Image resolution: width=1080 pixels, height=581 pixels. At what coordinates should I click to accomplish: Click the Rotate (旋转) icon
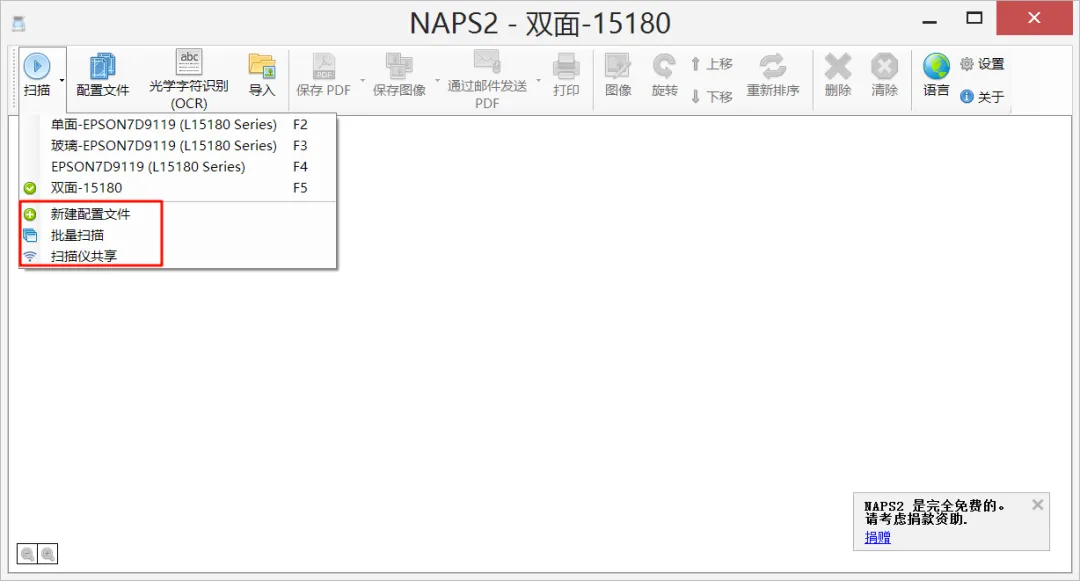coord(664,67)
